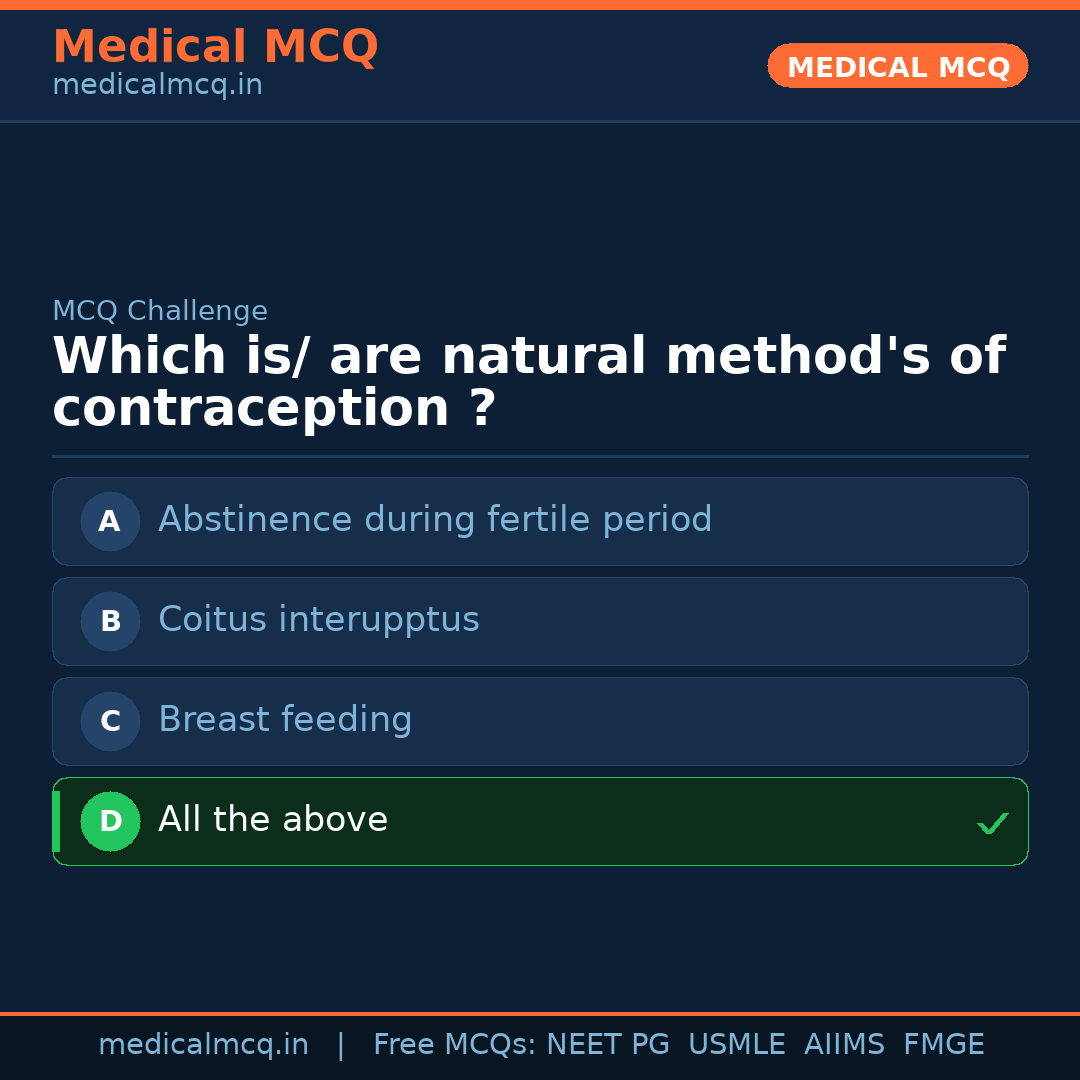1080x1080 pixels.
Task: Click the Medical MCQ header logo
Action: click(x=215, y=47)
